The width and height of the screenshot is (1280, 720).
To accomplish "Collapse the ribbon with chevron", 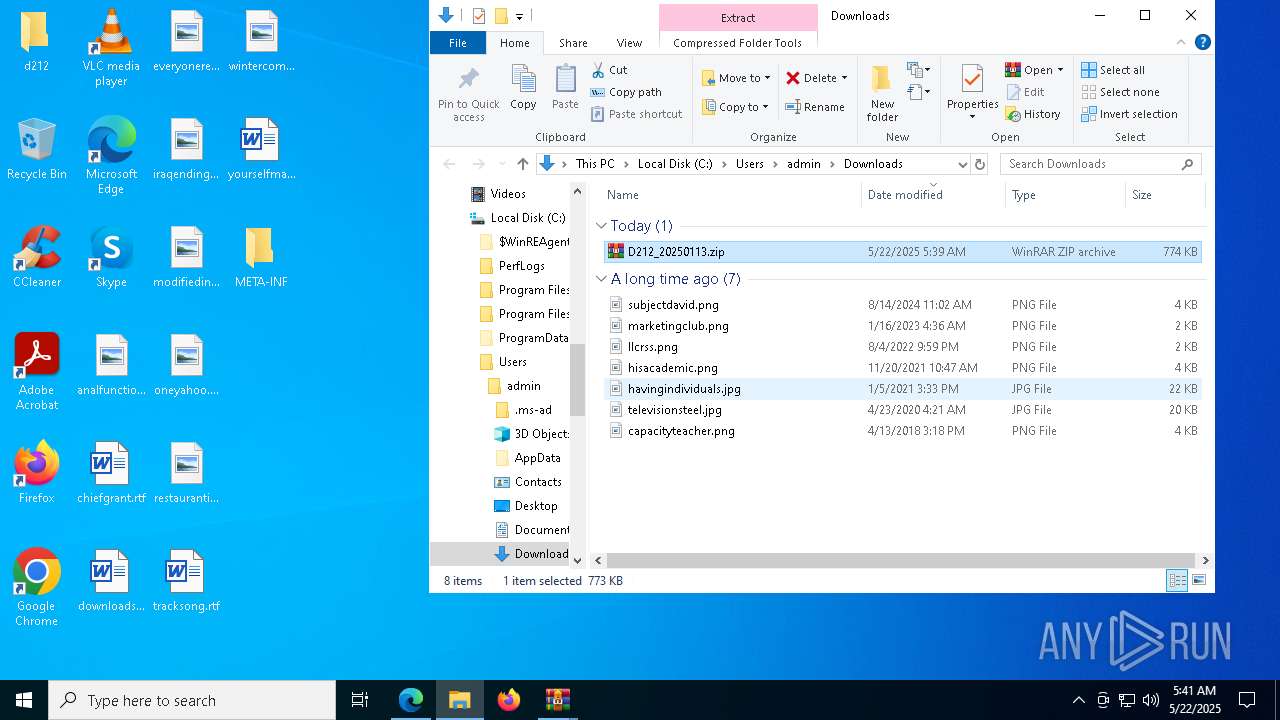I will [1181, 42].
